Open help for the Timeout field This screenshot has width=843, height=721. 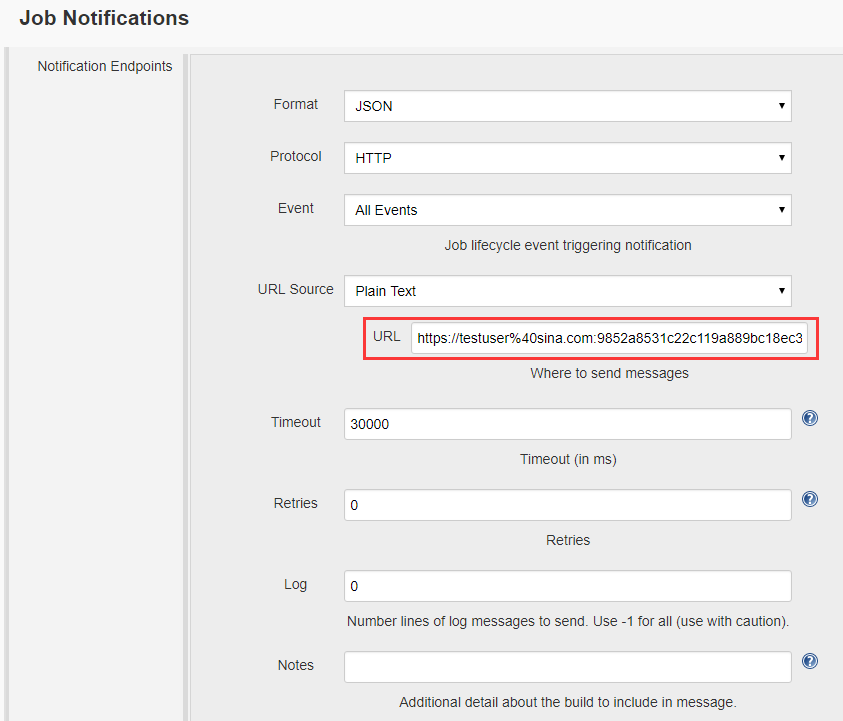[x=810, y=418]
